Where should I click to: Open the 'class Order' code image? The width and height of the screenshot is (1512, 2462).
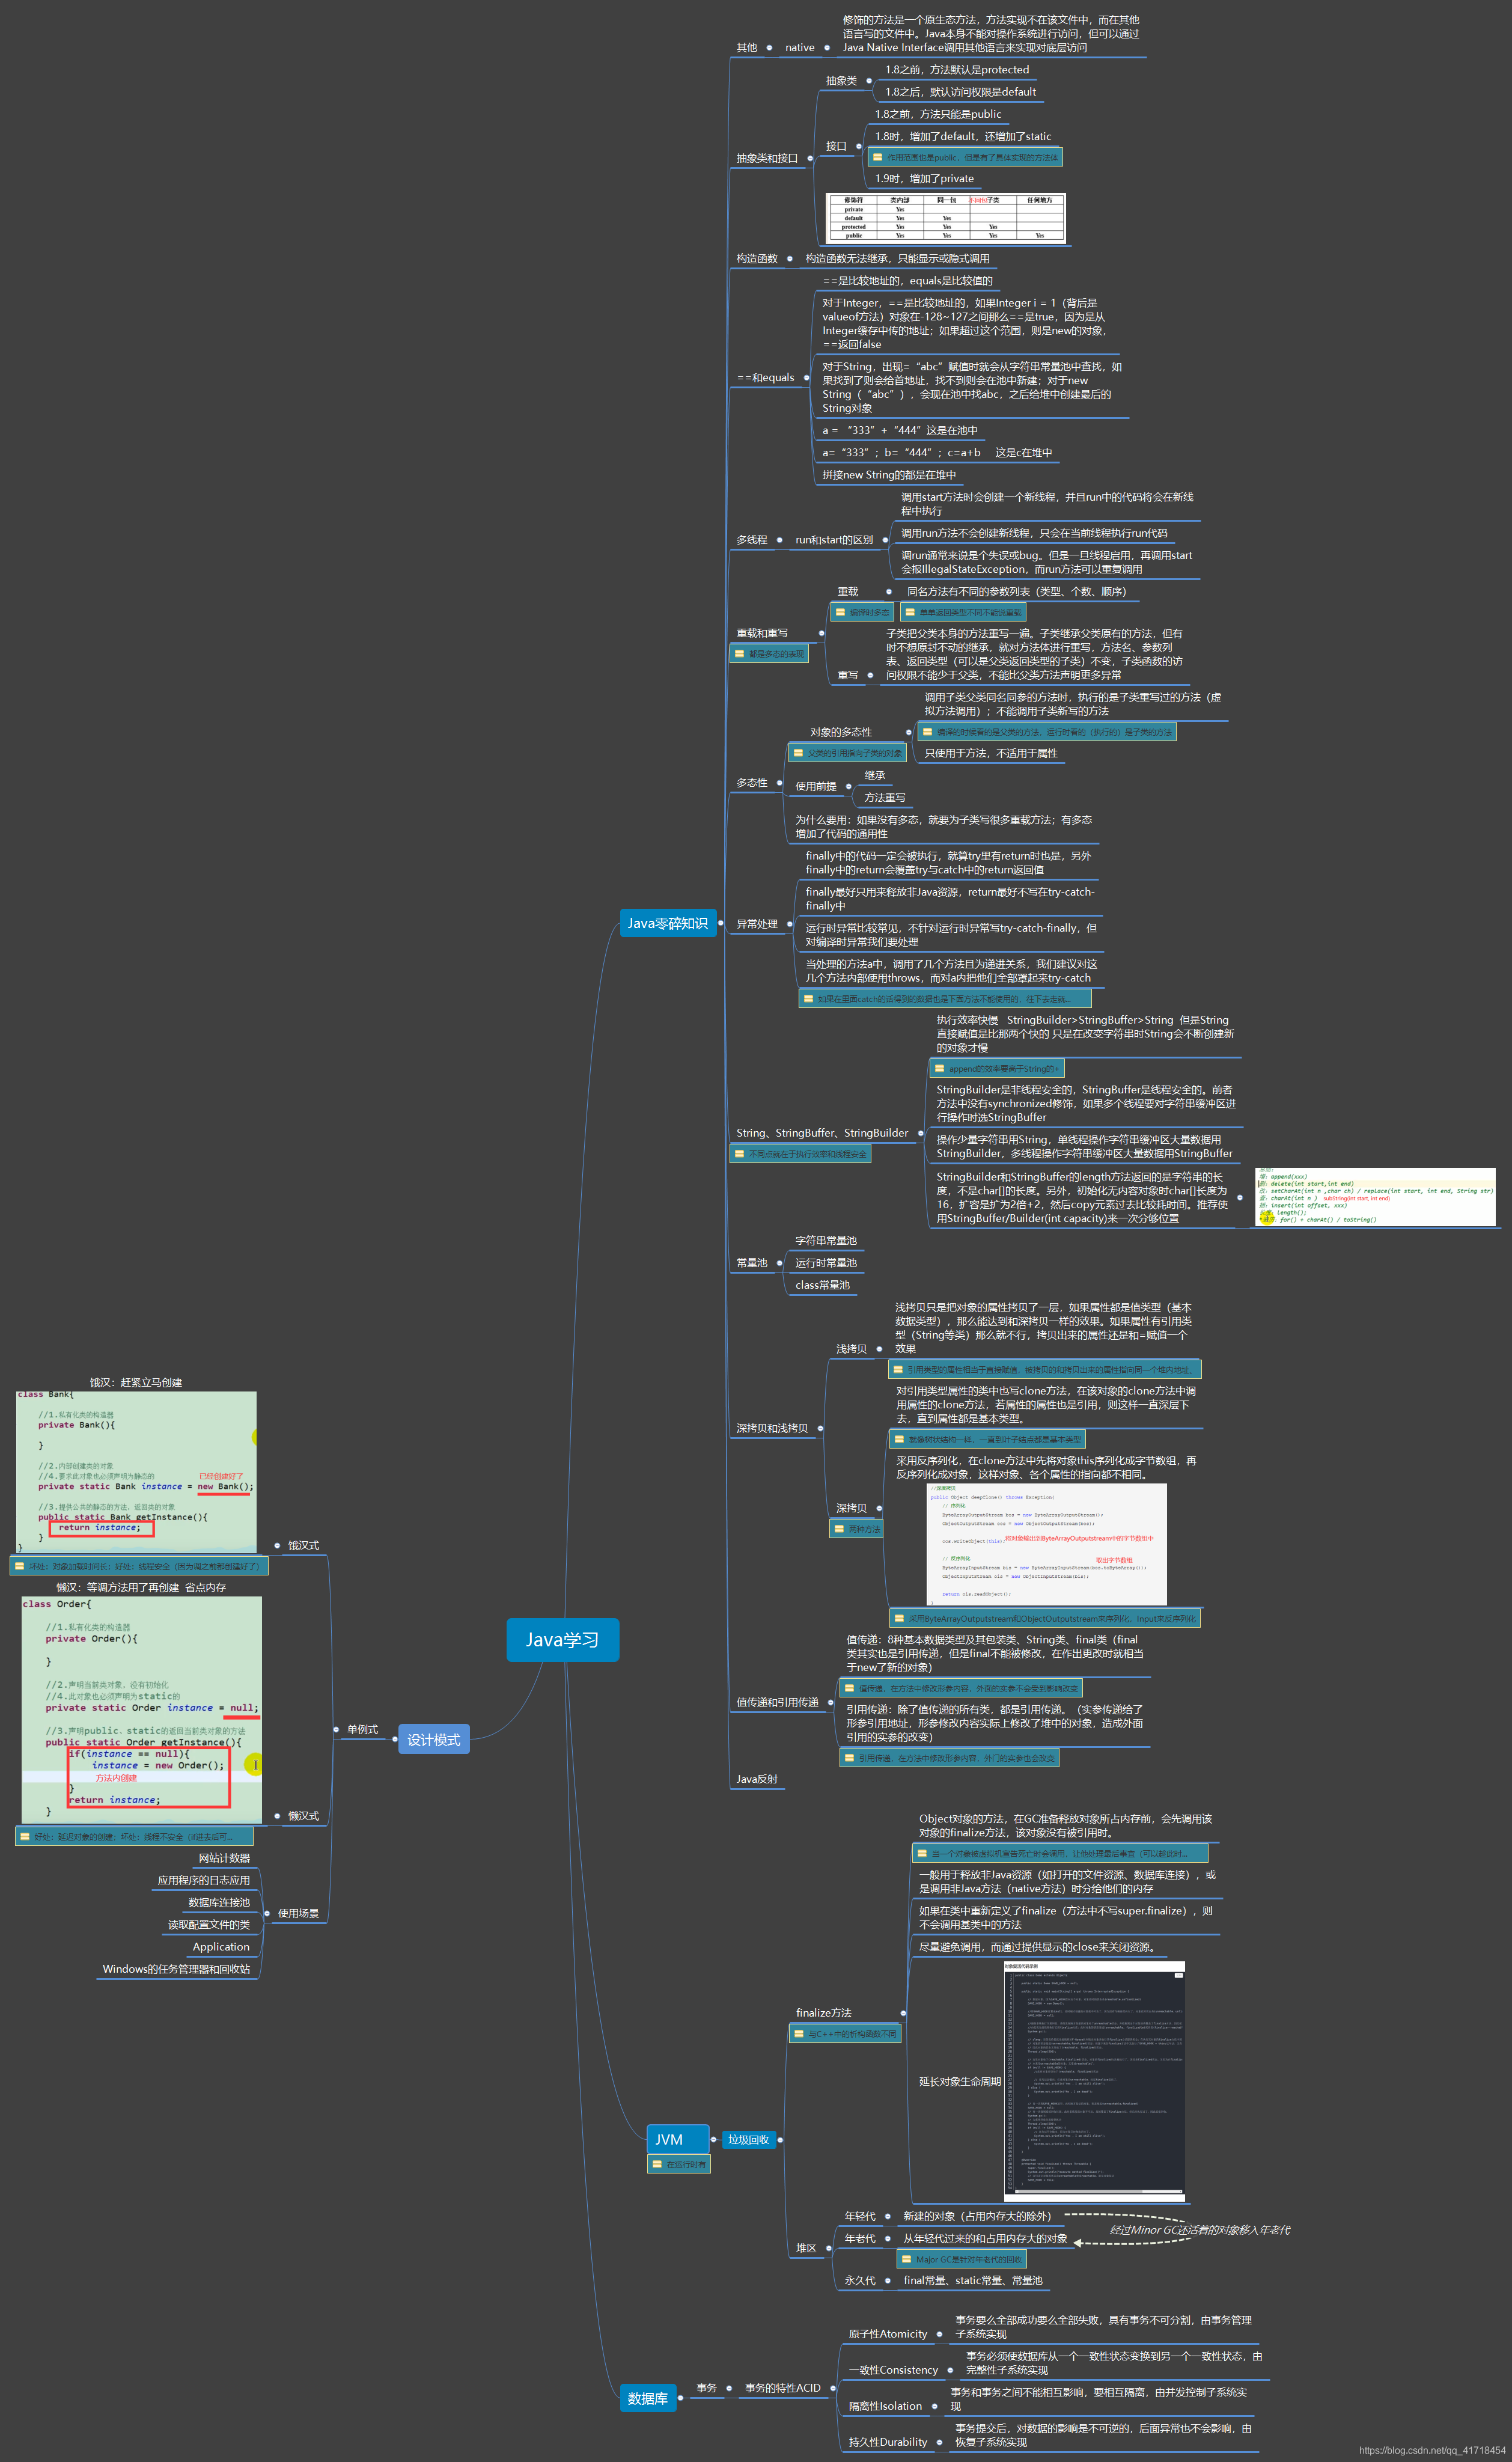click(142, 1709)
